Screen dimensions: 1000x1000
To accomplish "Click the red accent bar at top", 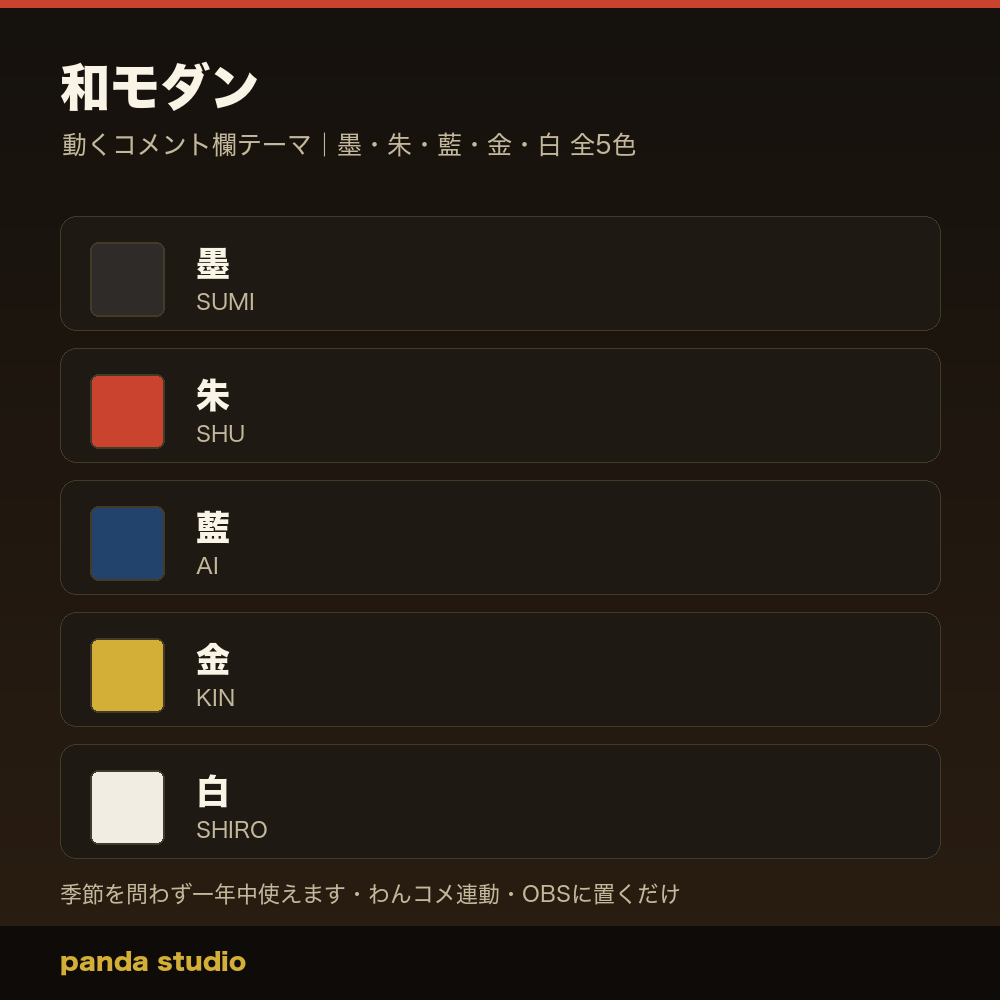I will 500,4.
